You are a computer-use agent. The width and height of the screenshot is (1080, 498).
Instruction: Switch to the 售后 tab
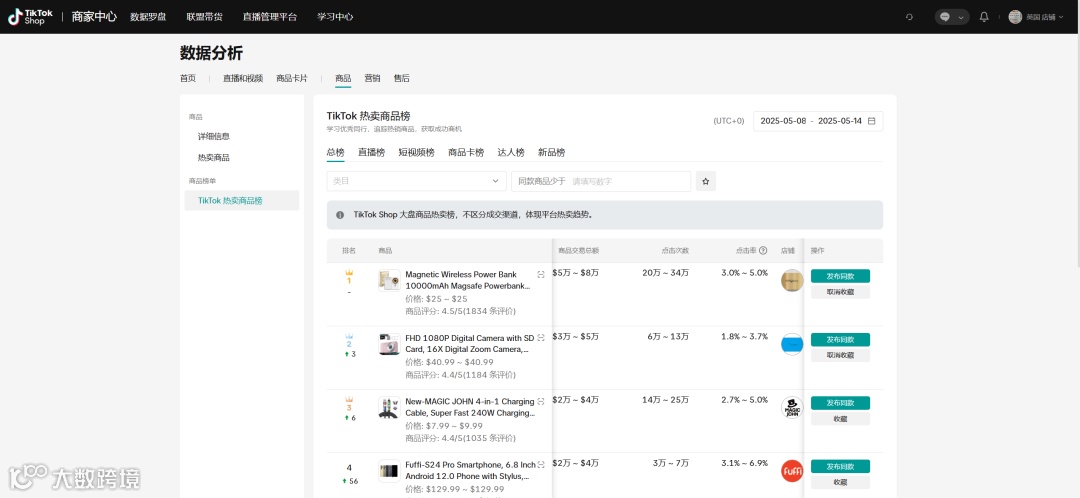[402, 79]
